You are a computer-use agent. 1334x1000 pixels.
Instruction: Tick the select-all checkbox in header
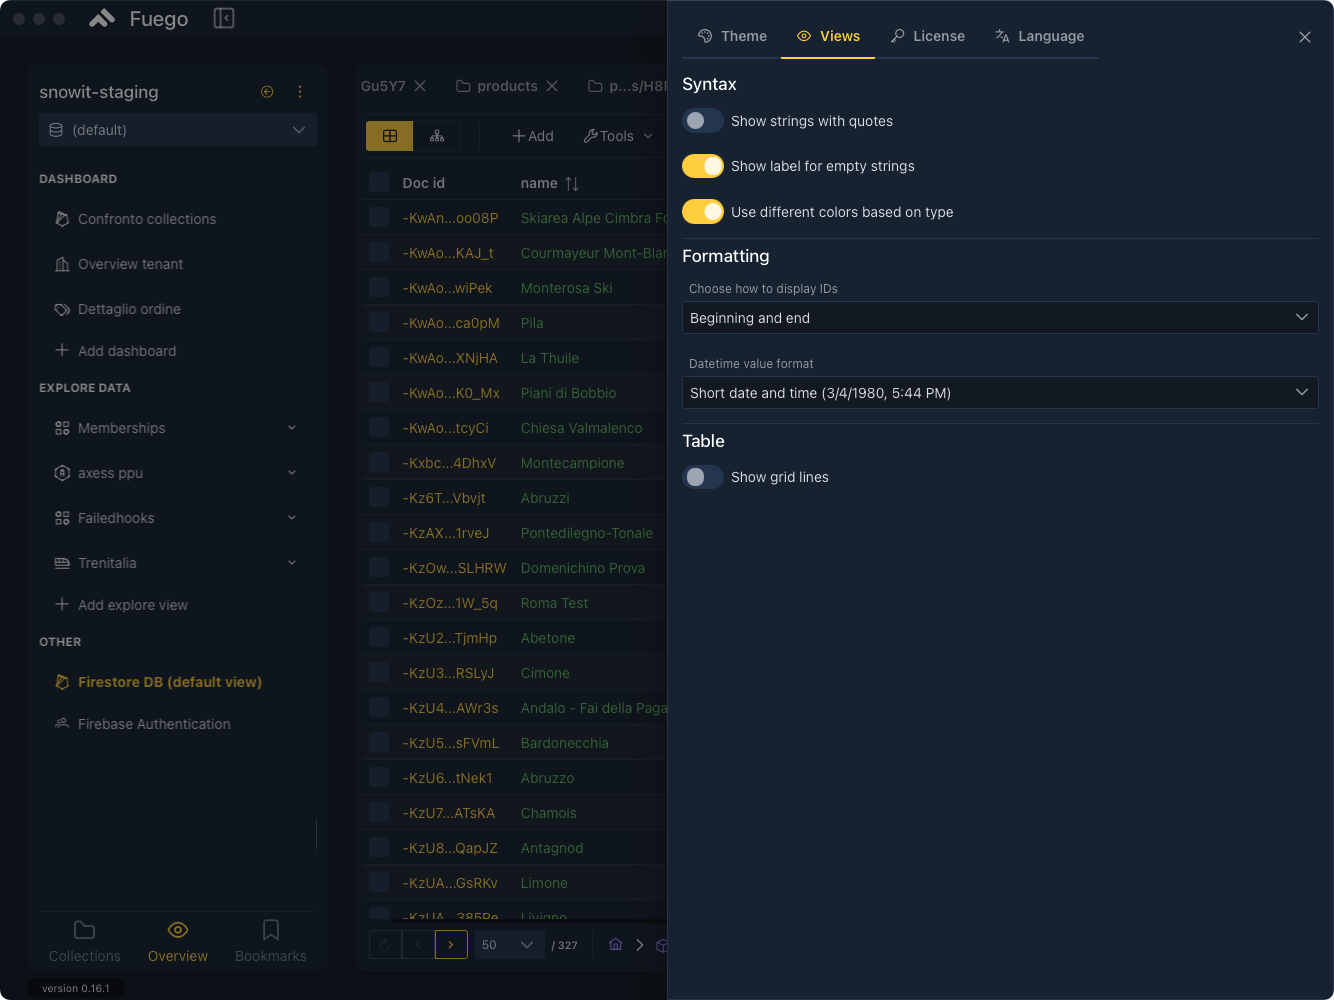point(379,182)
